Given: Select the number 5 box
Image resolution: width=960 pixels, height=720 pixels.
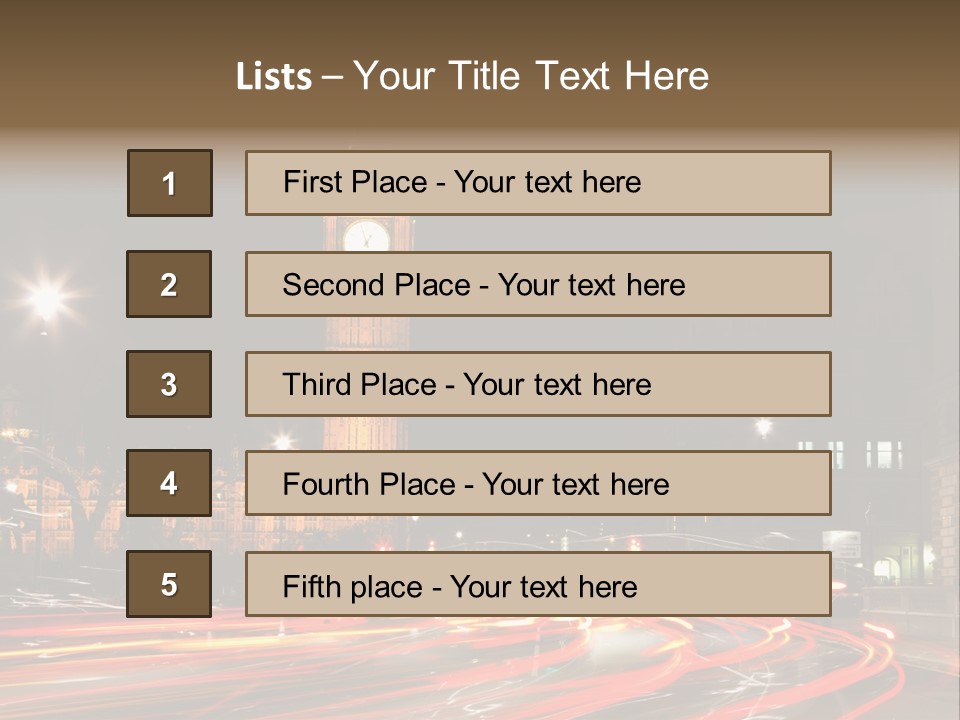Looking at the screenshot, I should (x=169, y=584).
